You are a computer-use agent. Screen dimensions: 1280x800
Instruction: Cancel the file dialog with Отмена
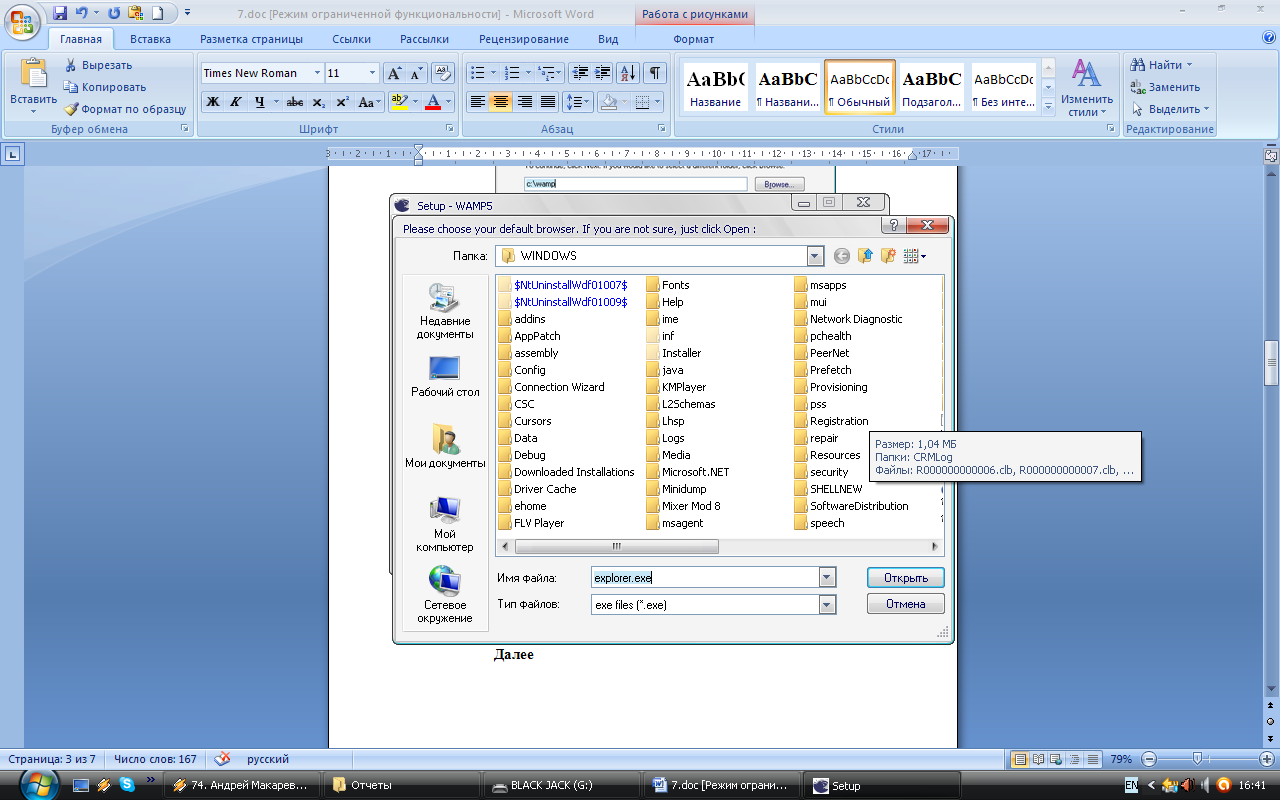click(x=906, y=604)
